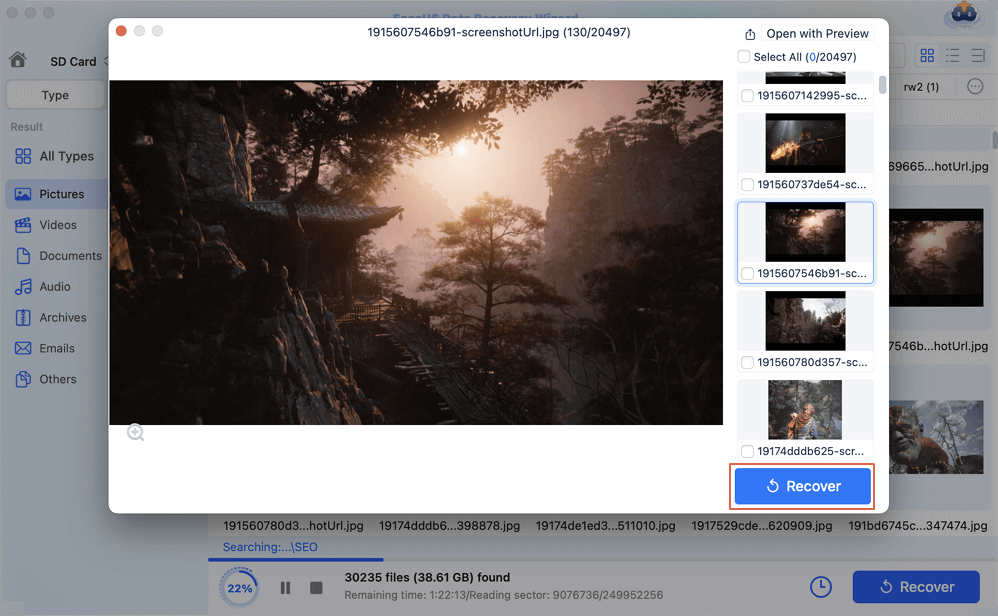This screenshot has width=998, height=616.
Task: Click the Documents file icon
Action: coord(23,256)
